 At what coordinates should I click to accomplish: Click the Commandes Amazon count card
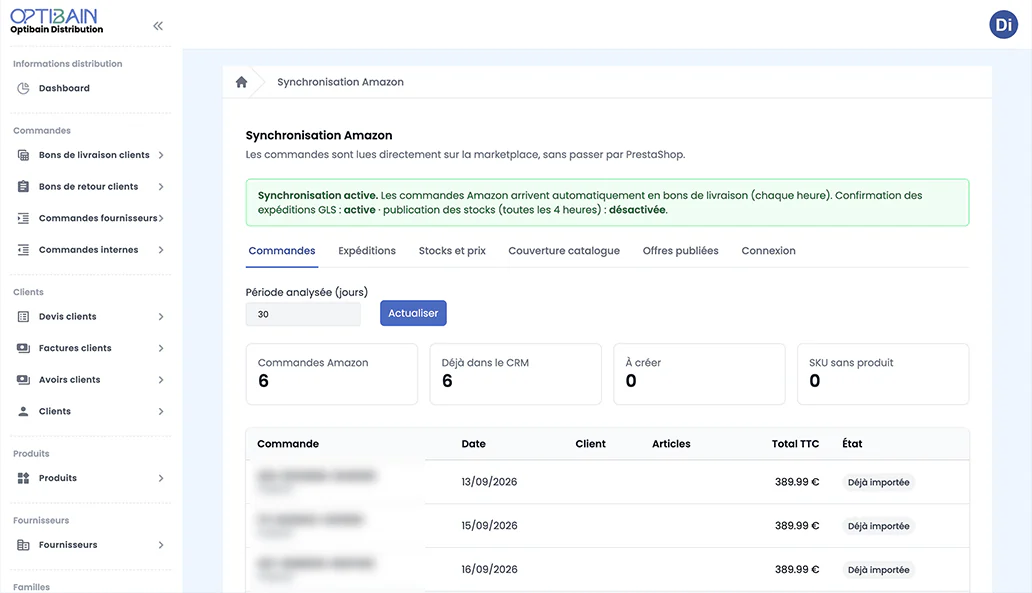(332, 374)
